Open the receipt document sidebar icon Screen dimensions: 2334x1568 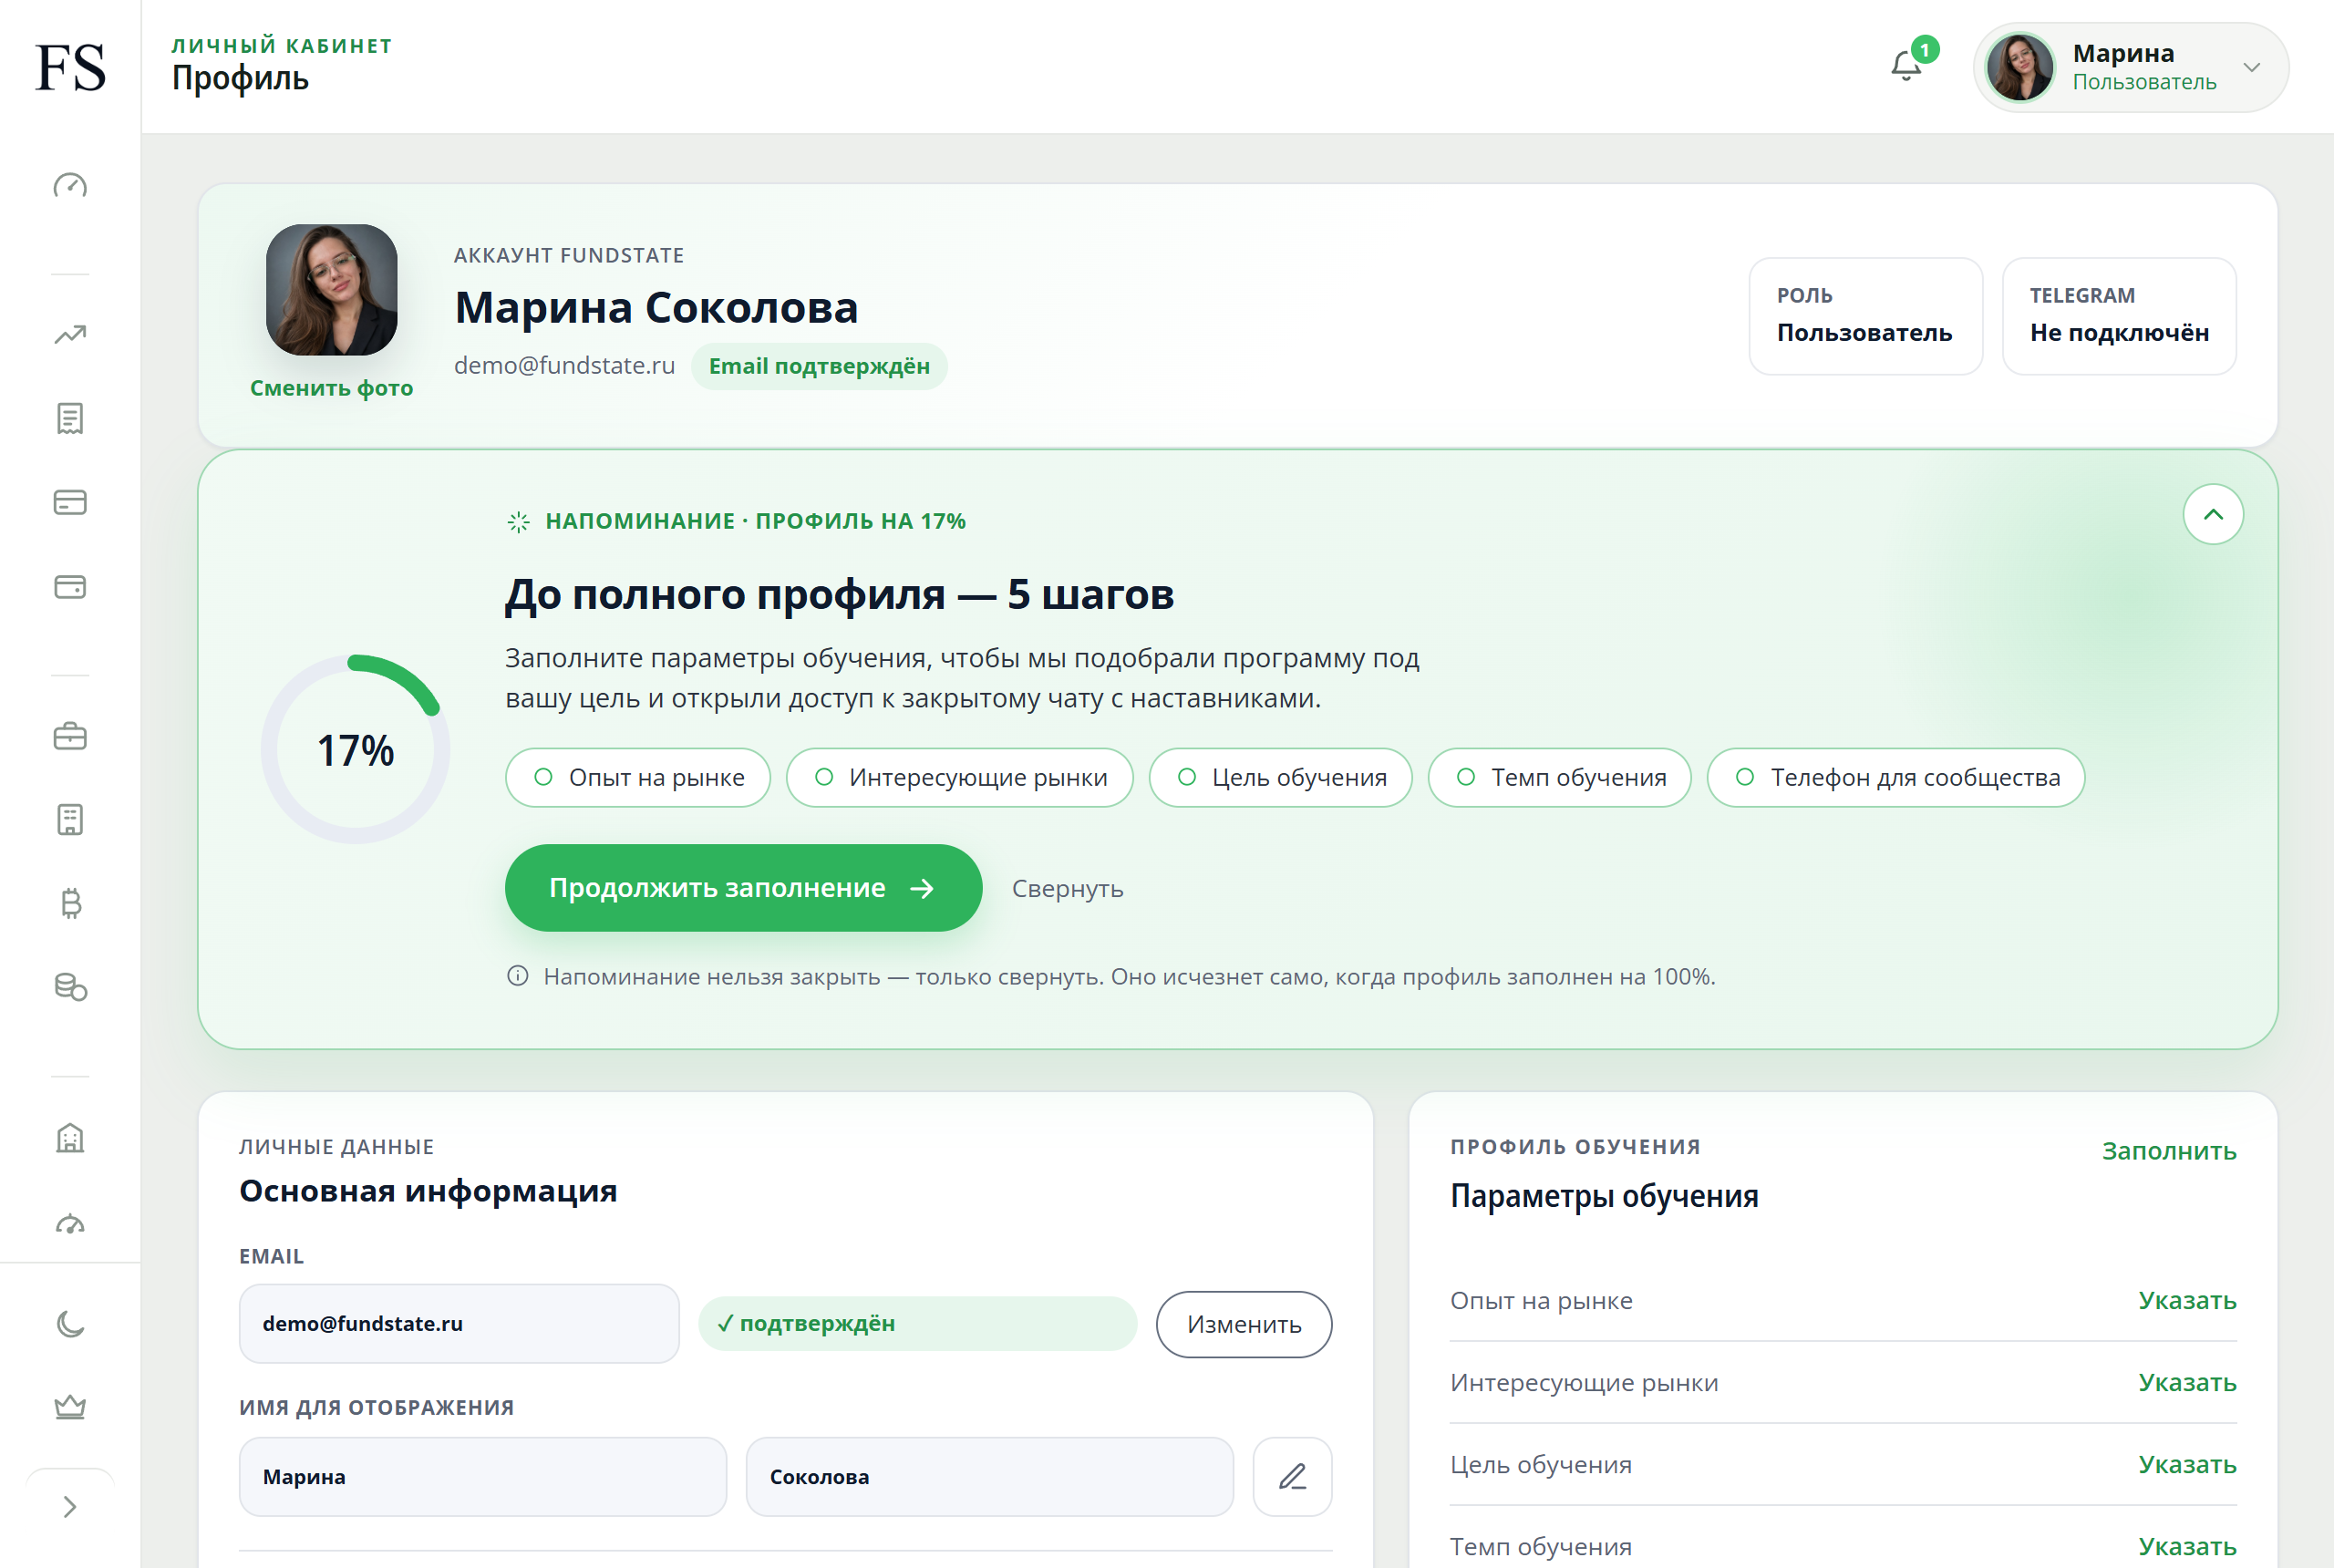point(70,418)
